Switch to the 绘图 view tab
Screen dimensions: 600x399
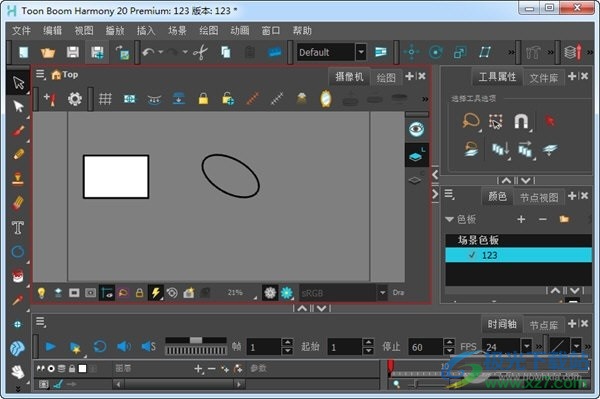386,78
